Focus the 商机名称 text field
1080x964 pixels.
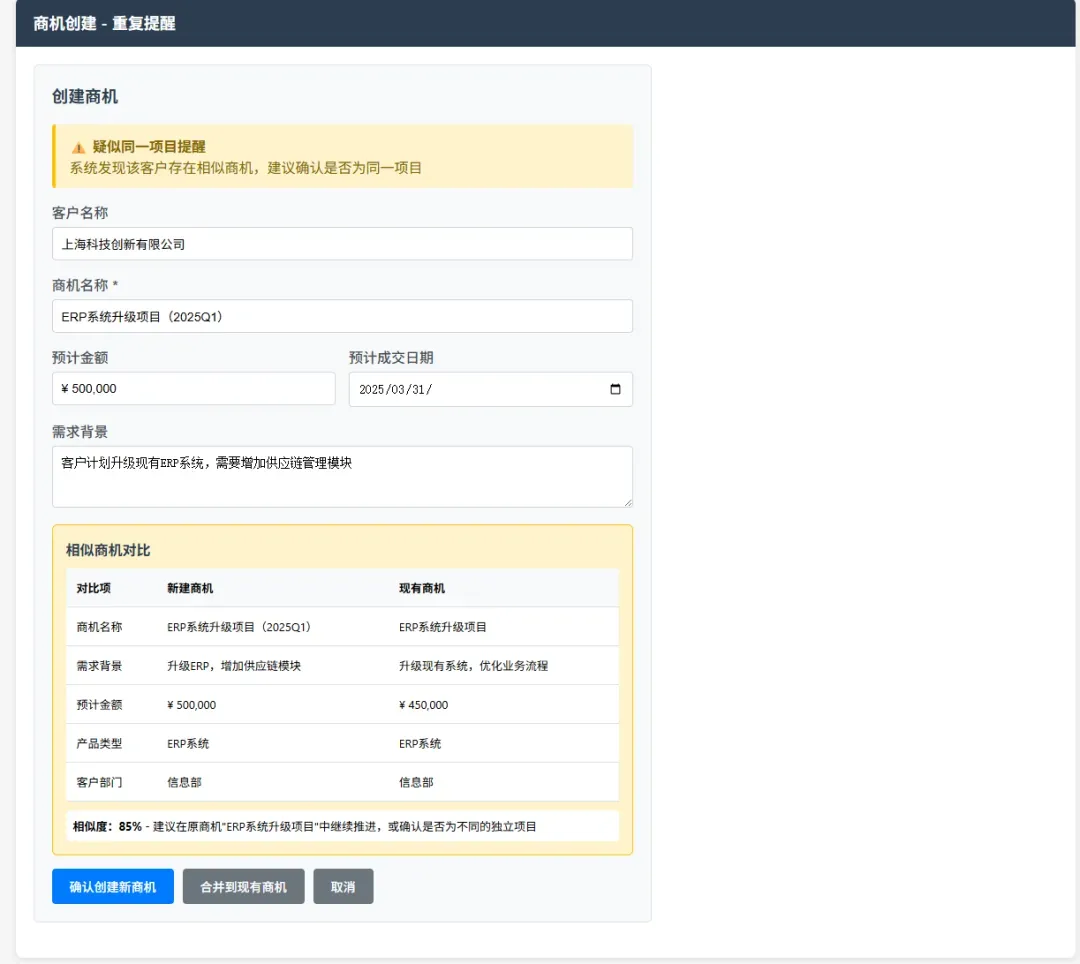pos(342,316)
